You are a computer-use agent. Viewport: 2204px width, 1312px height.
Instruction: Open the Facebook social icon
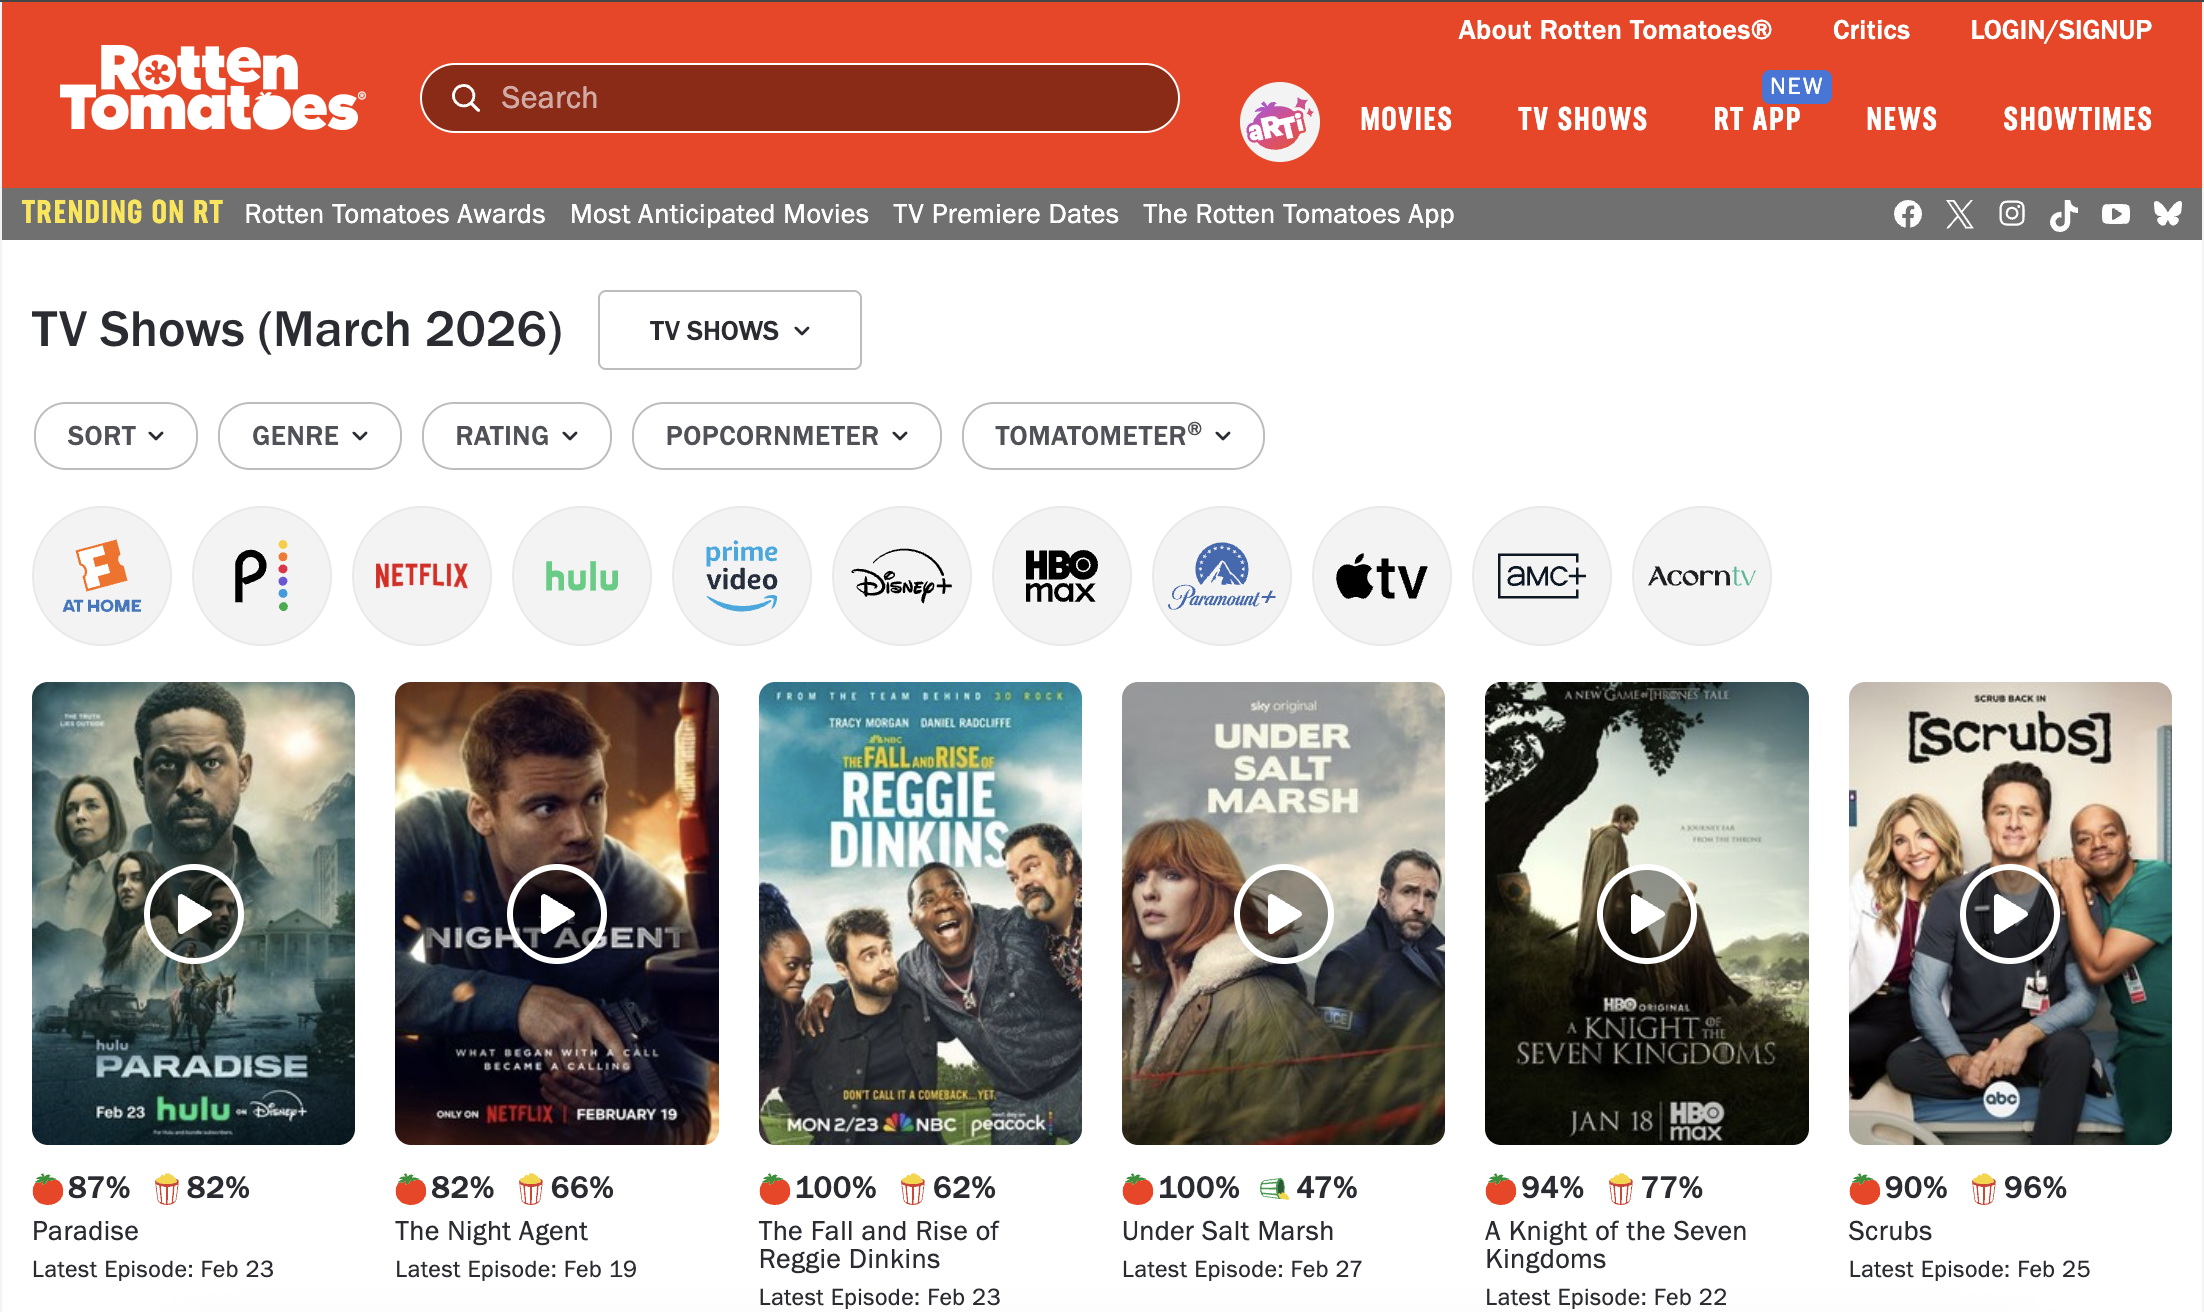1907,214
